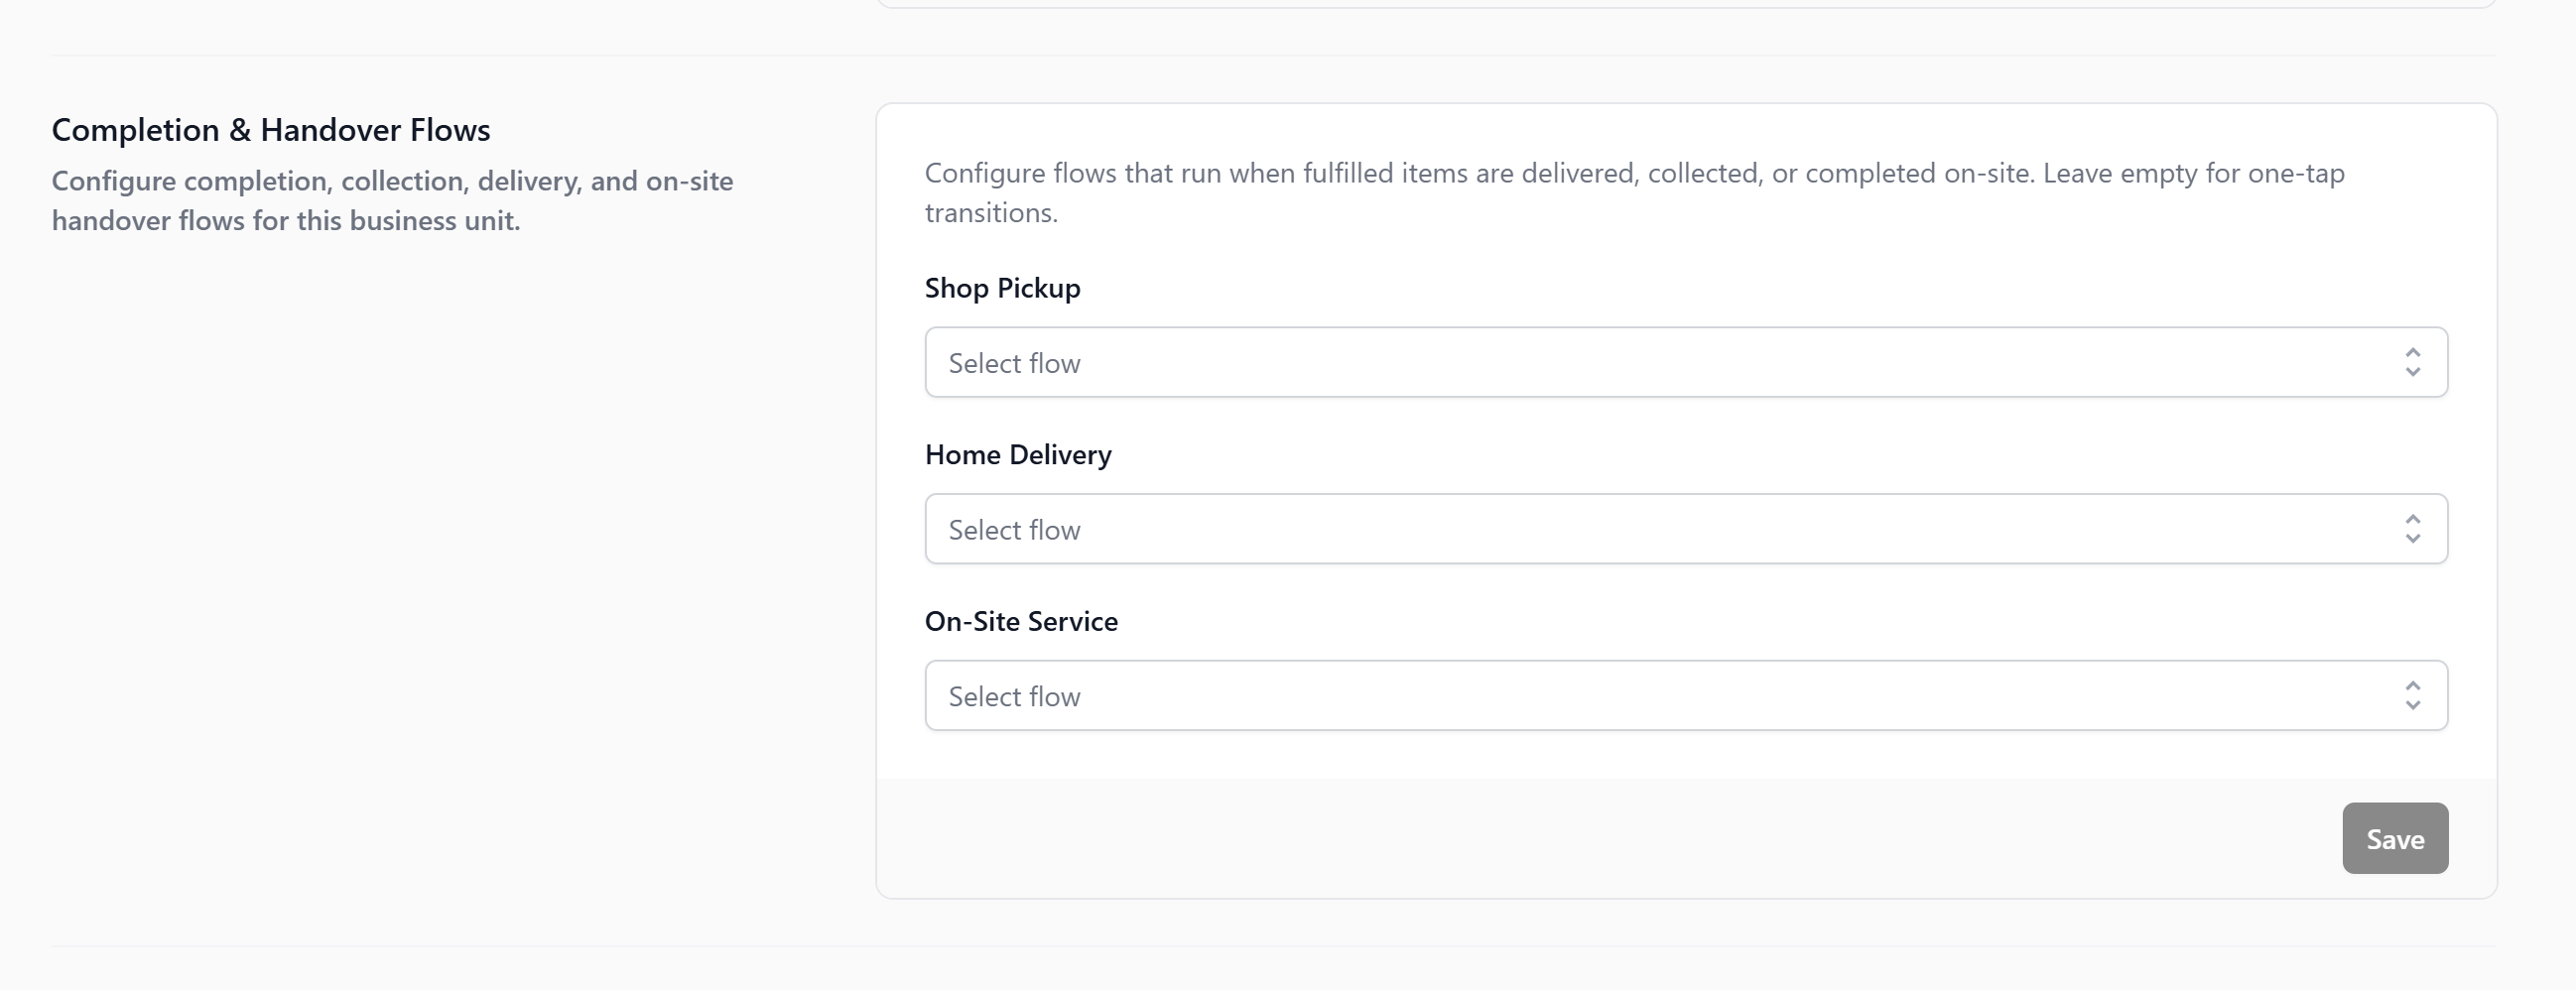2576x990 pixels.
Task: Open the Shop Pickup flow dropdown
Action: tap(1685, 362)
